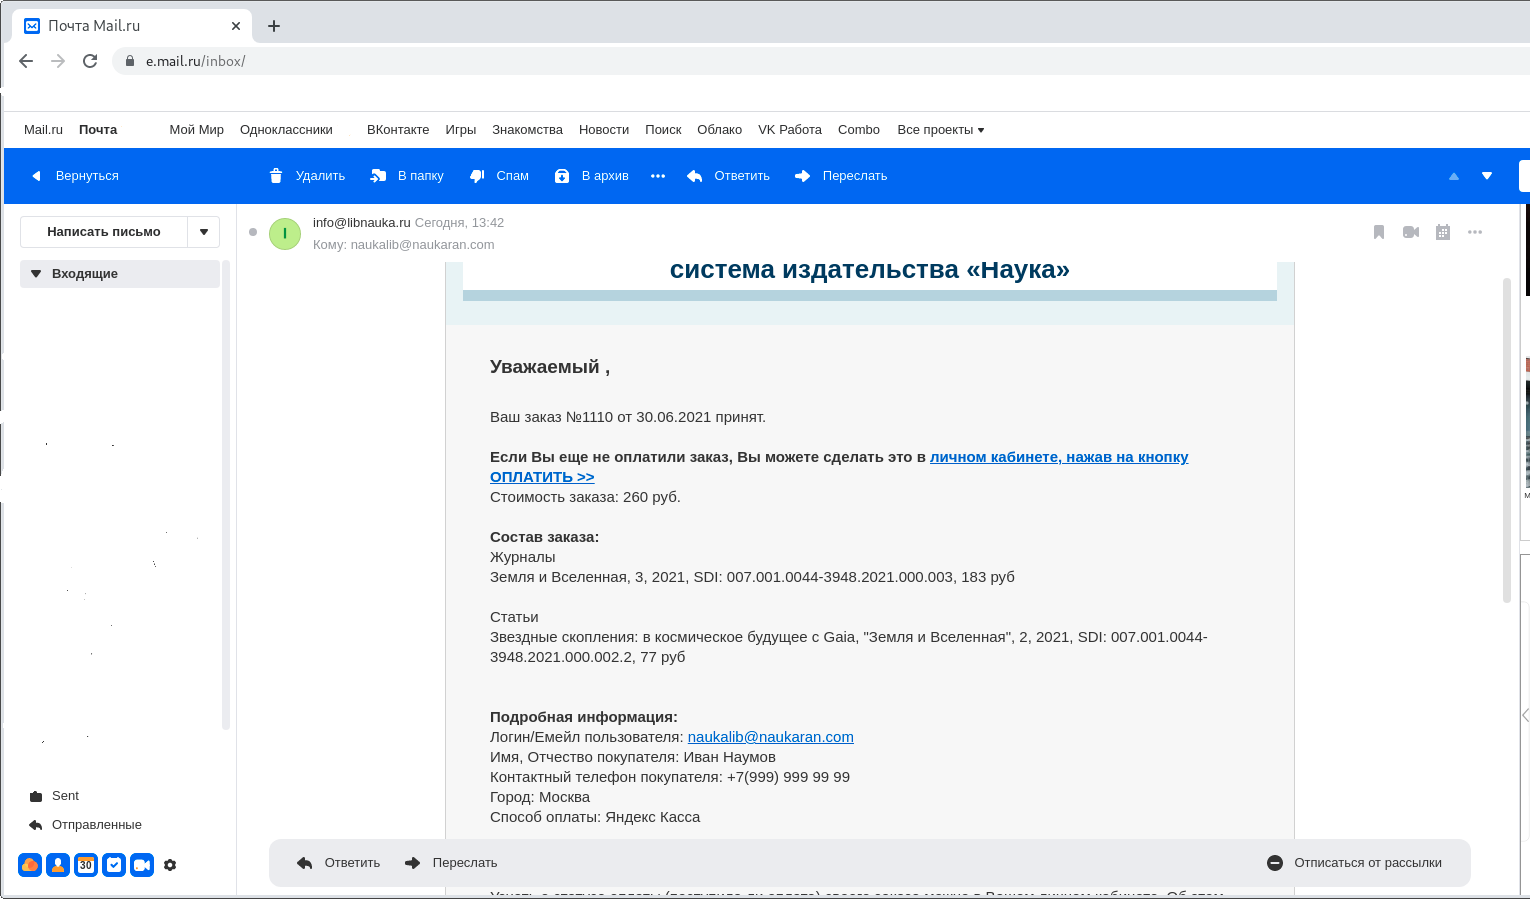Collapse the Входящие folder triangle

36,274
